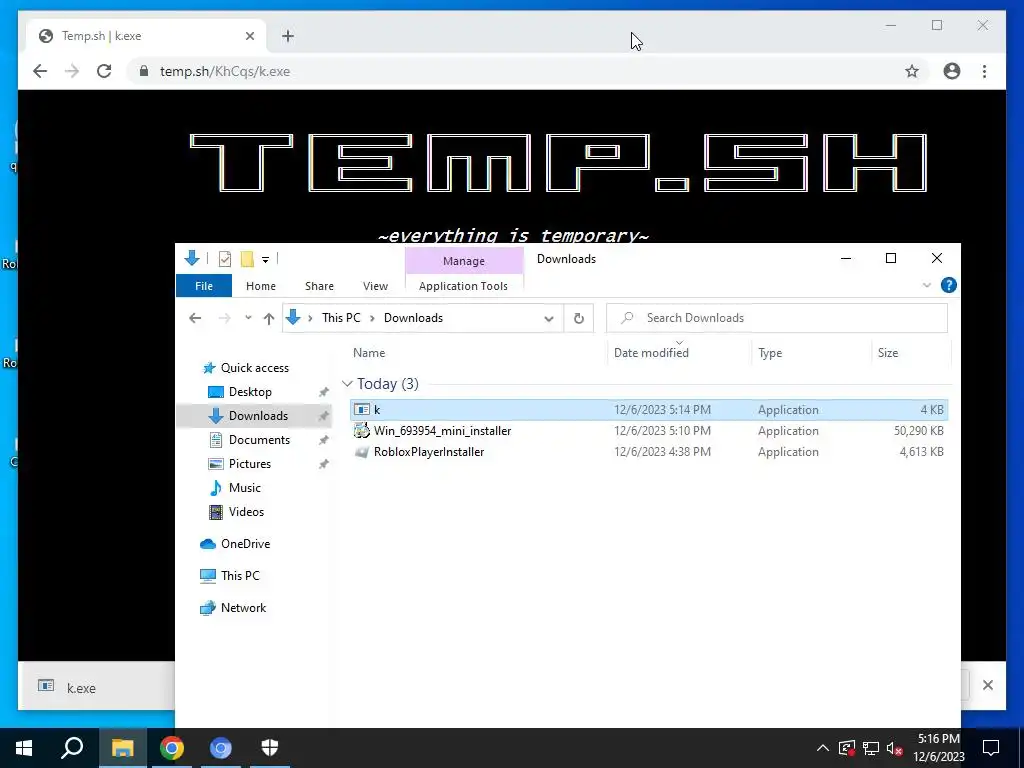This screenshot has height=768, width=1024.
Task: Open Windows taskbar search
Action: coord(72,748)
